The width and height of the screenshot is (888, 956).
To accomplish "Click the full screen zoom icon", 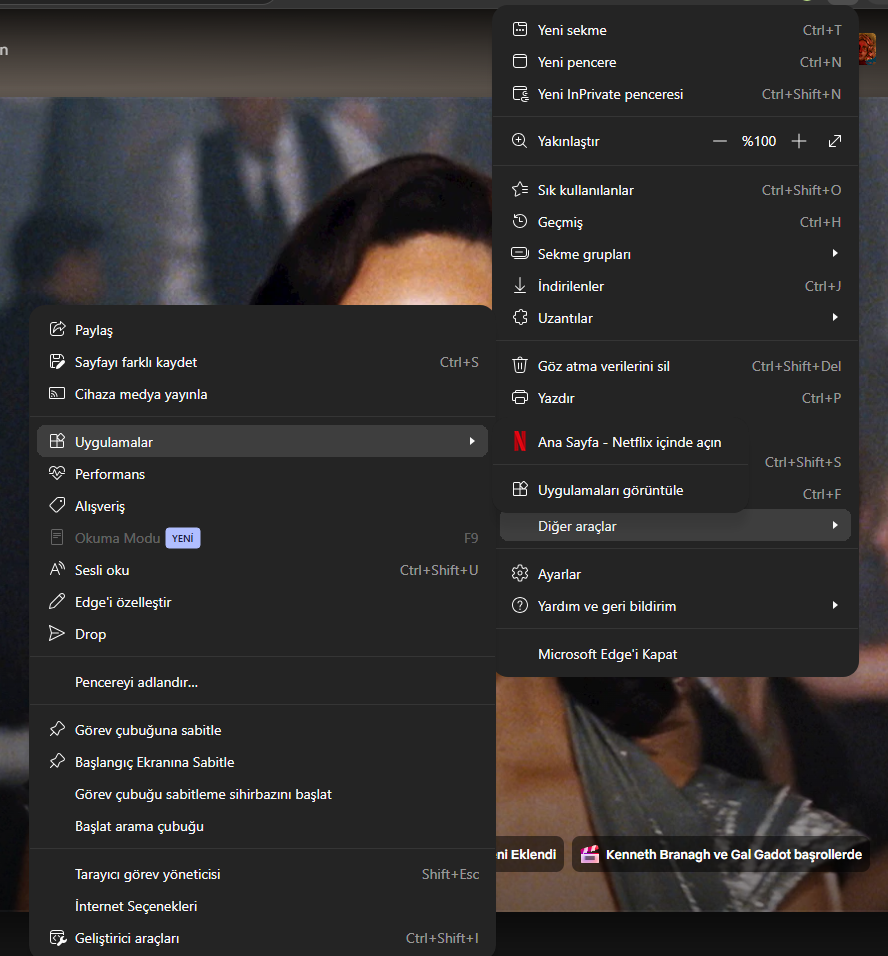I will click(835, 141).
